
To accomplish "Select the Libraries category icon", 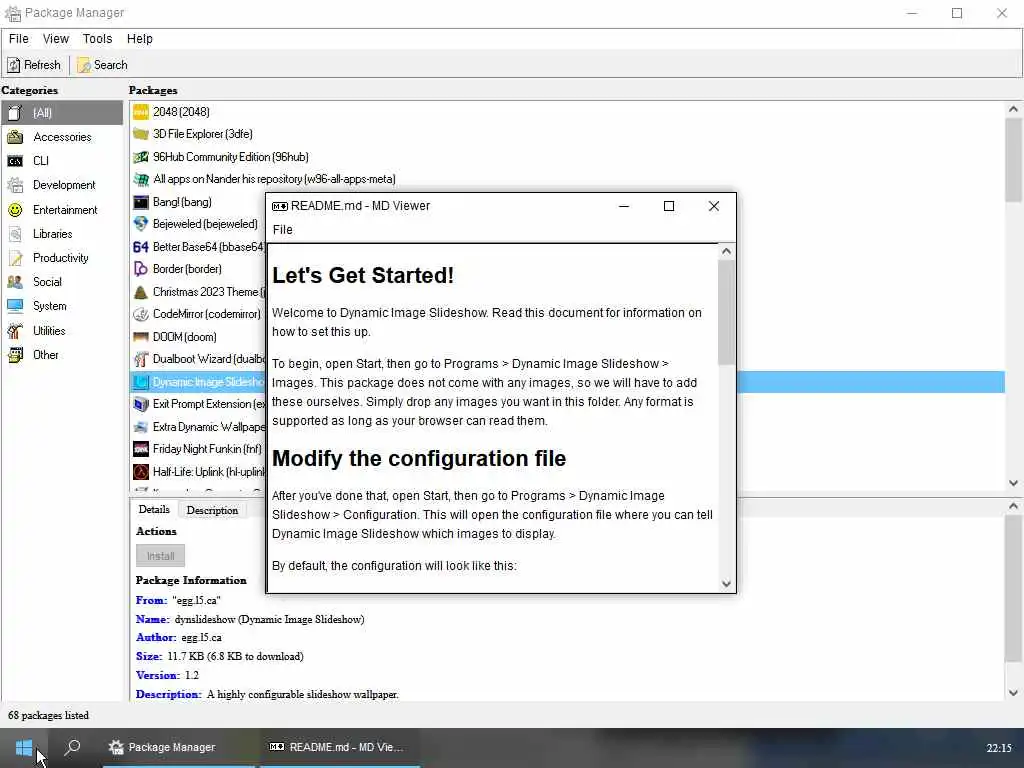I will tap(15, 234).
